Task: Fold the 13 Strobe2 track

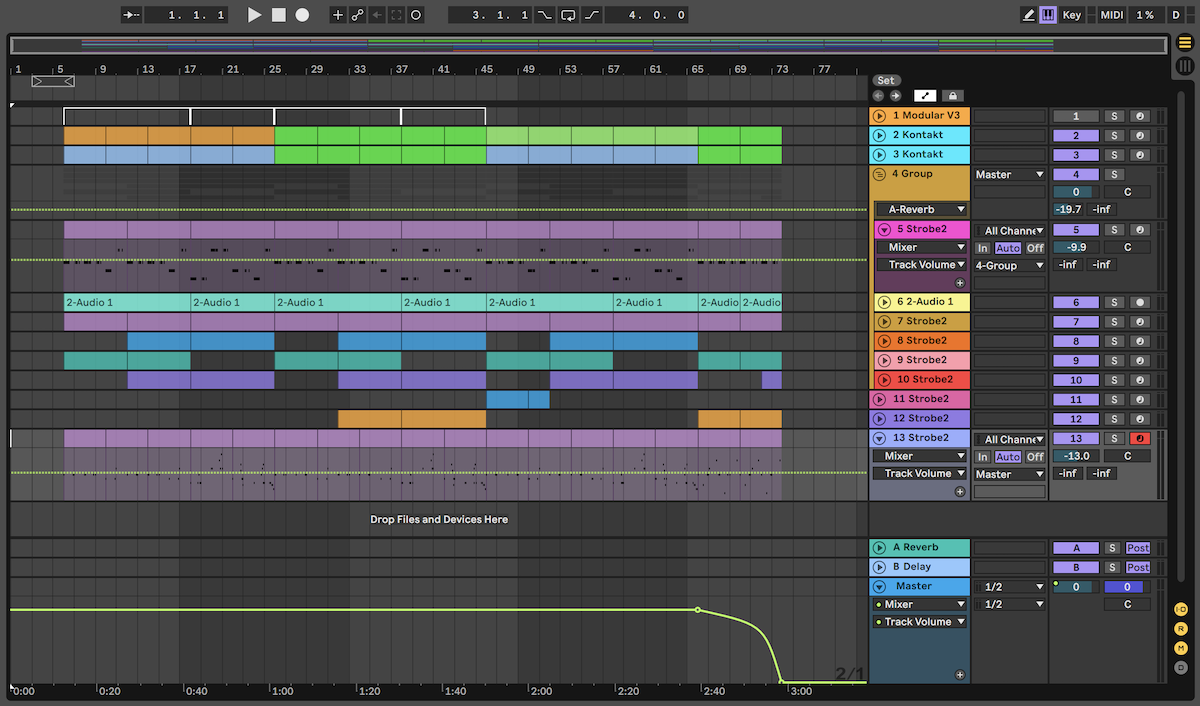Action: click(x=880, y=438)
